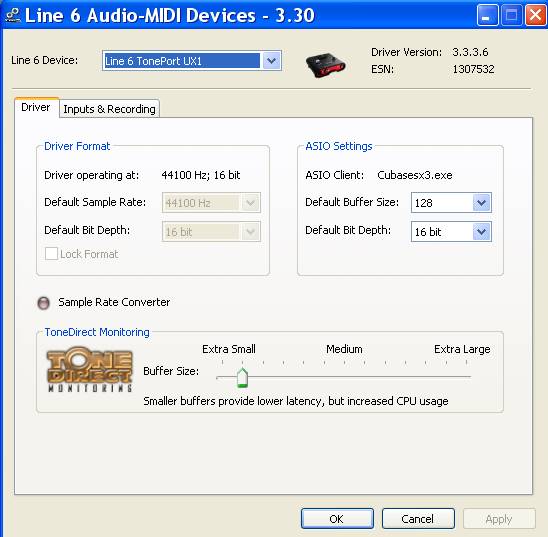
Task: Open the Default Buffer Size dropdown
Action: click(451, 202)
